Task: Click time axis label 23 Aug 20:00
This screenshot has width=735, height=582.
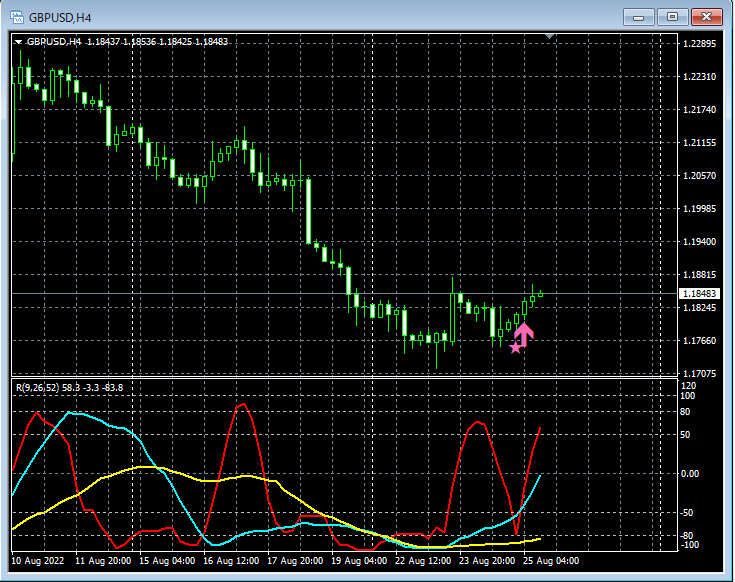Action: 487,561
